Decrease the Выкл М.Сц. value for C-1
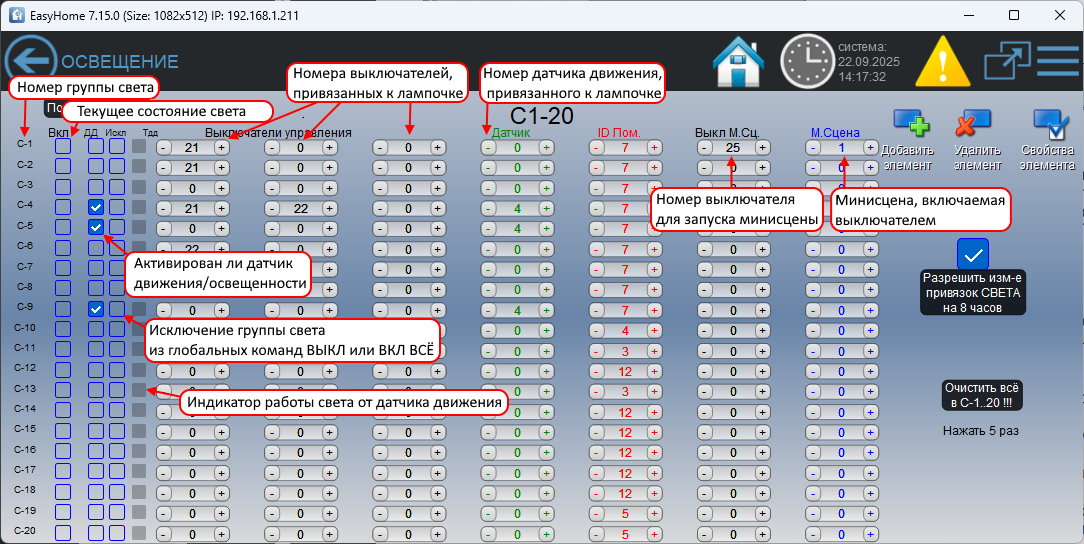The image size is (1084, 544). click(704, 147)
